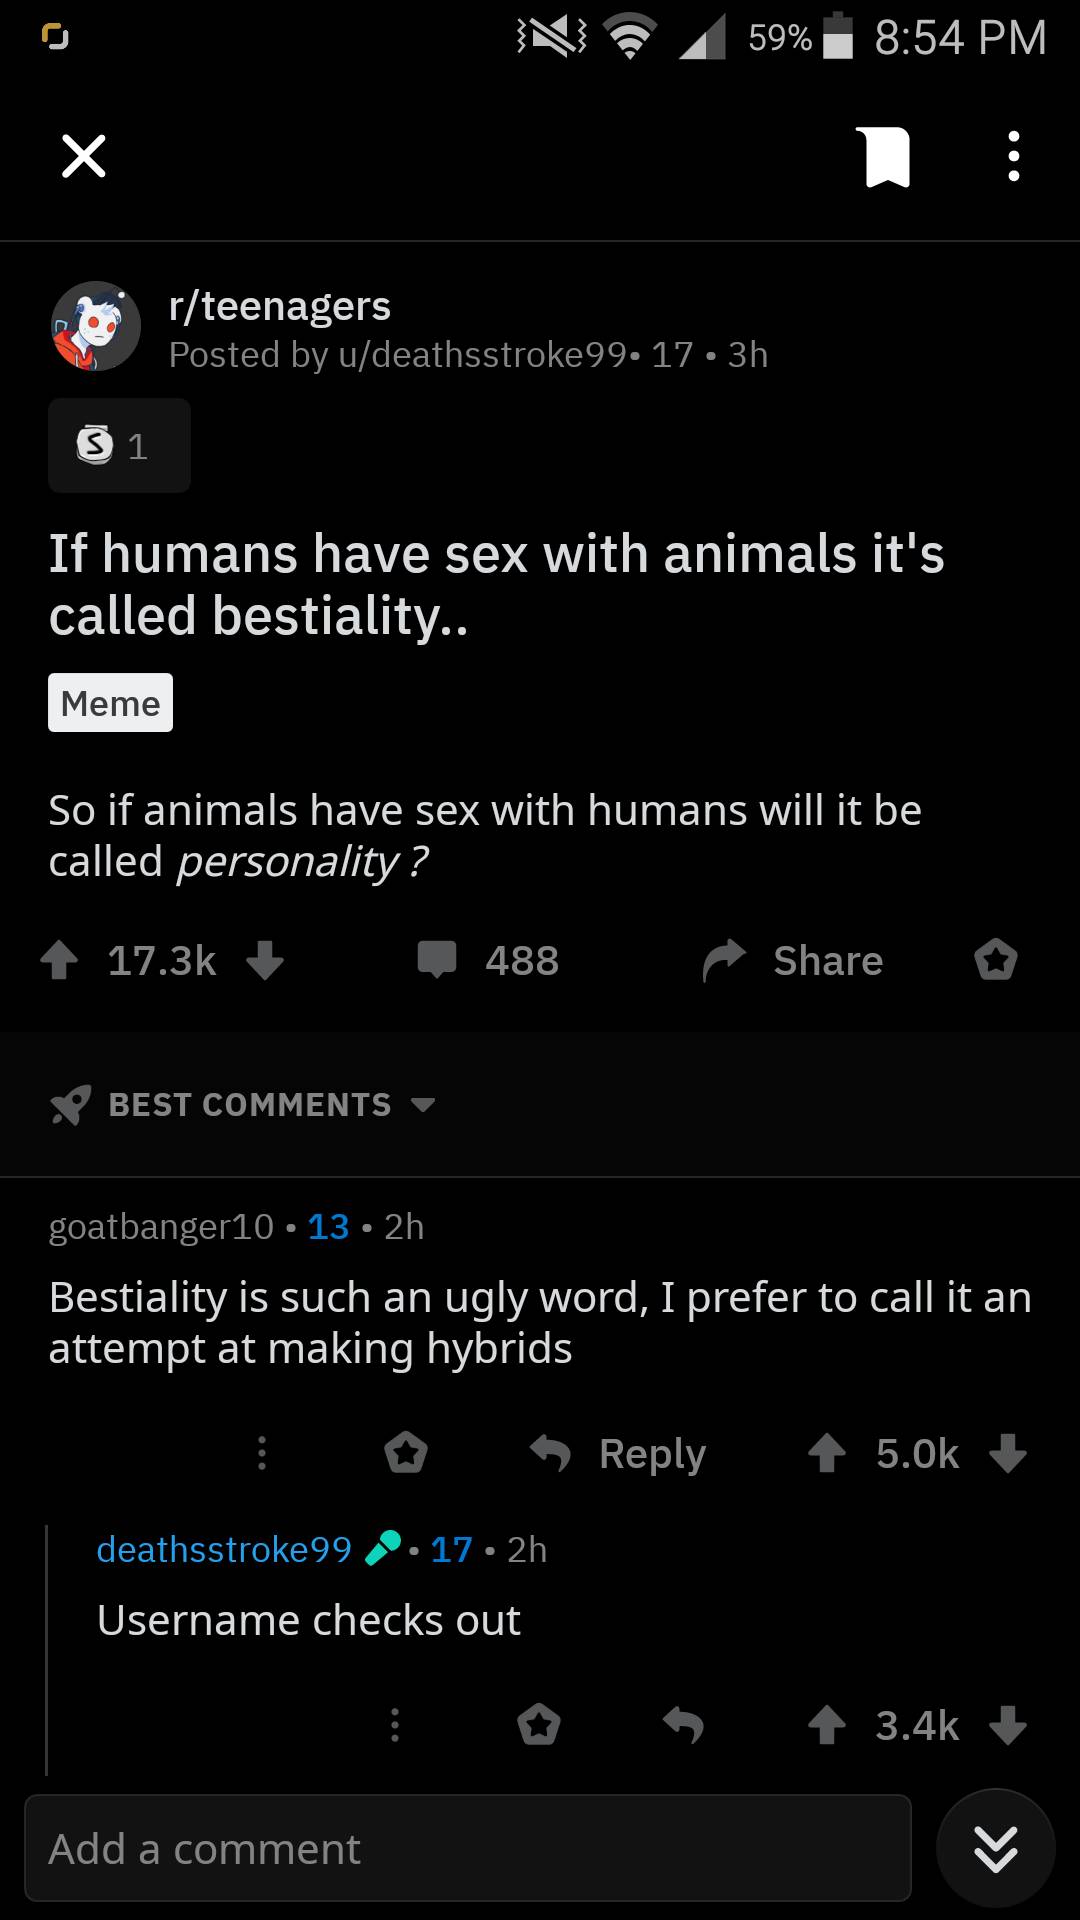
Task: Give an award to the post
Action: click(x=996, y=960)
